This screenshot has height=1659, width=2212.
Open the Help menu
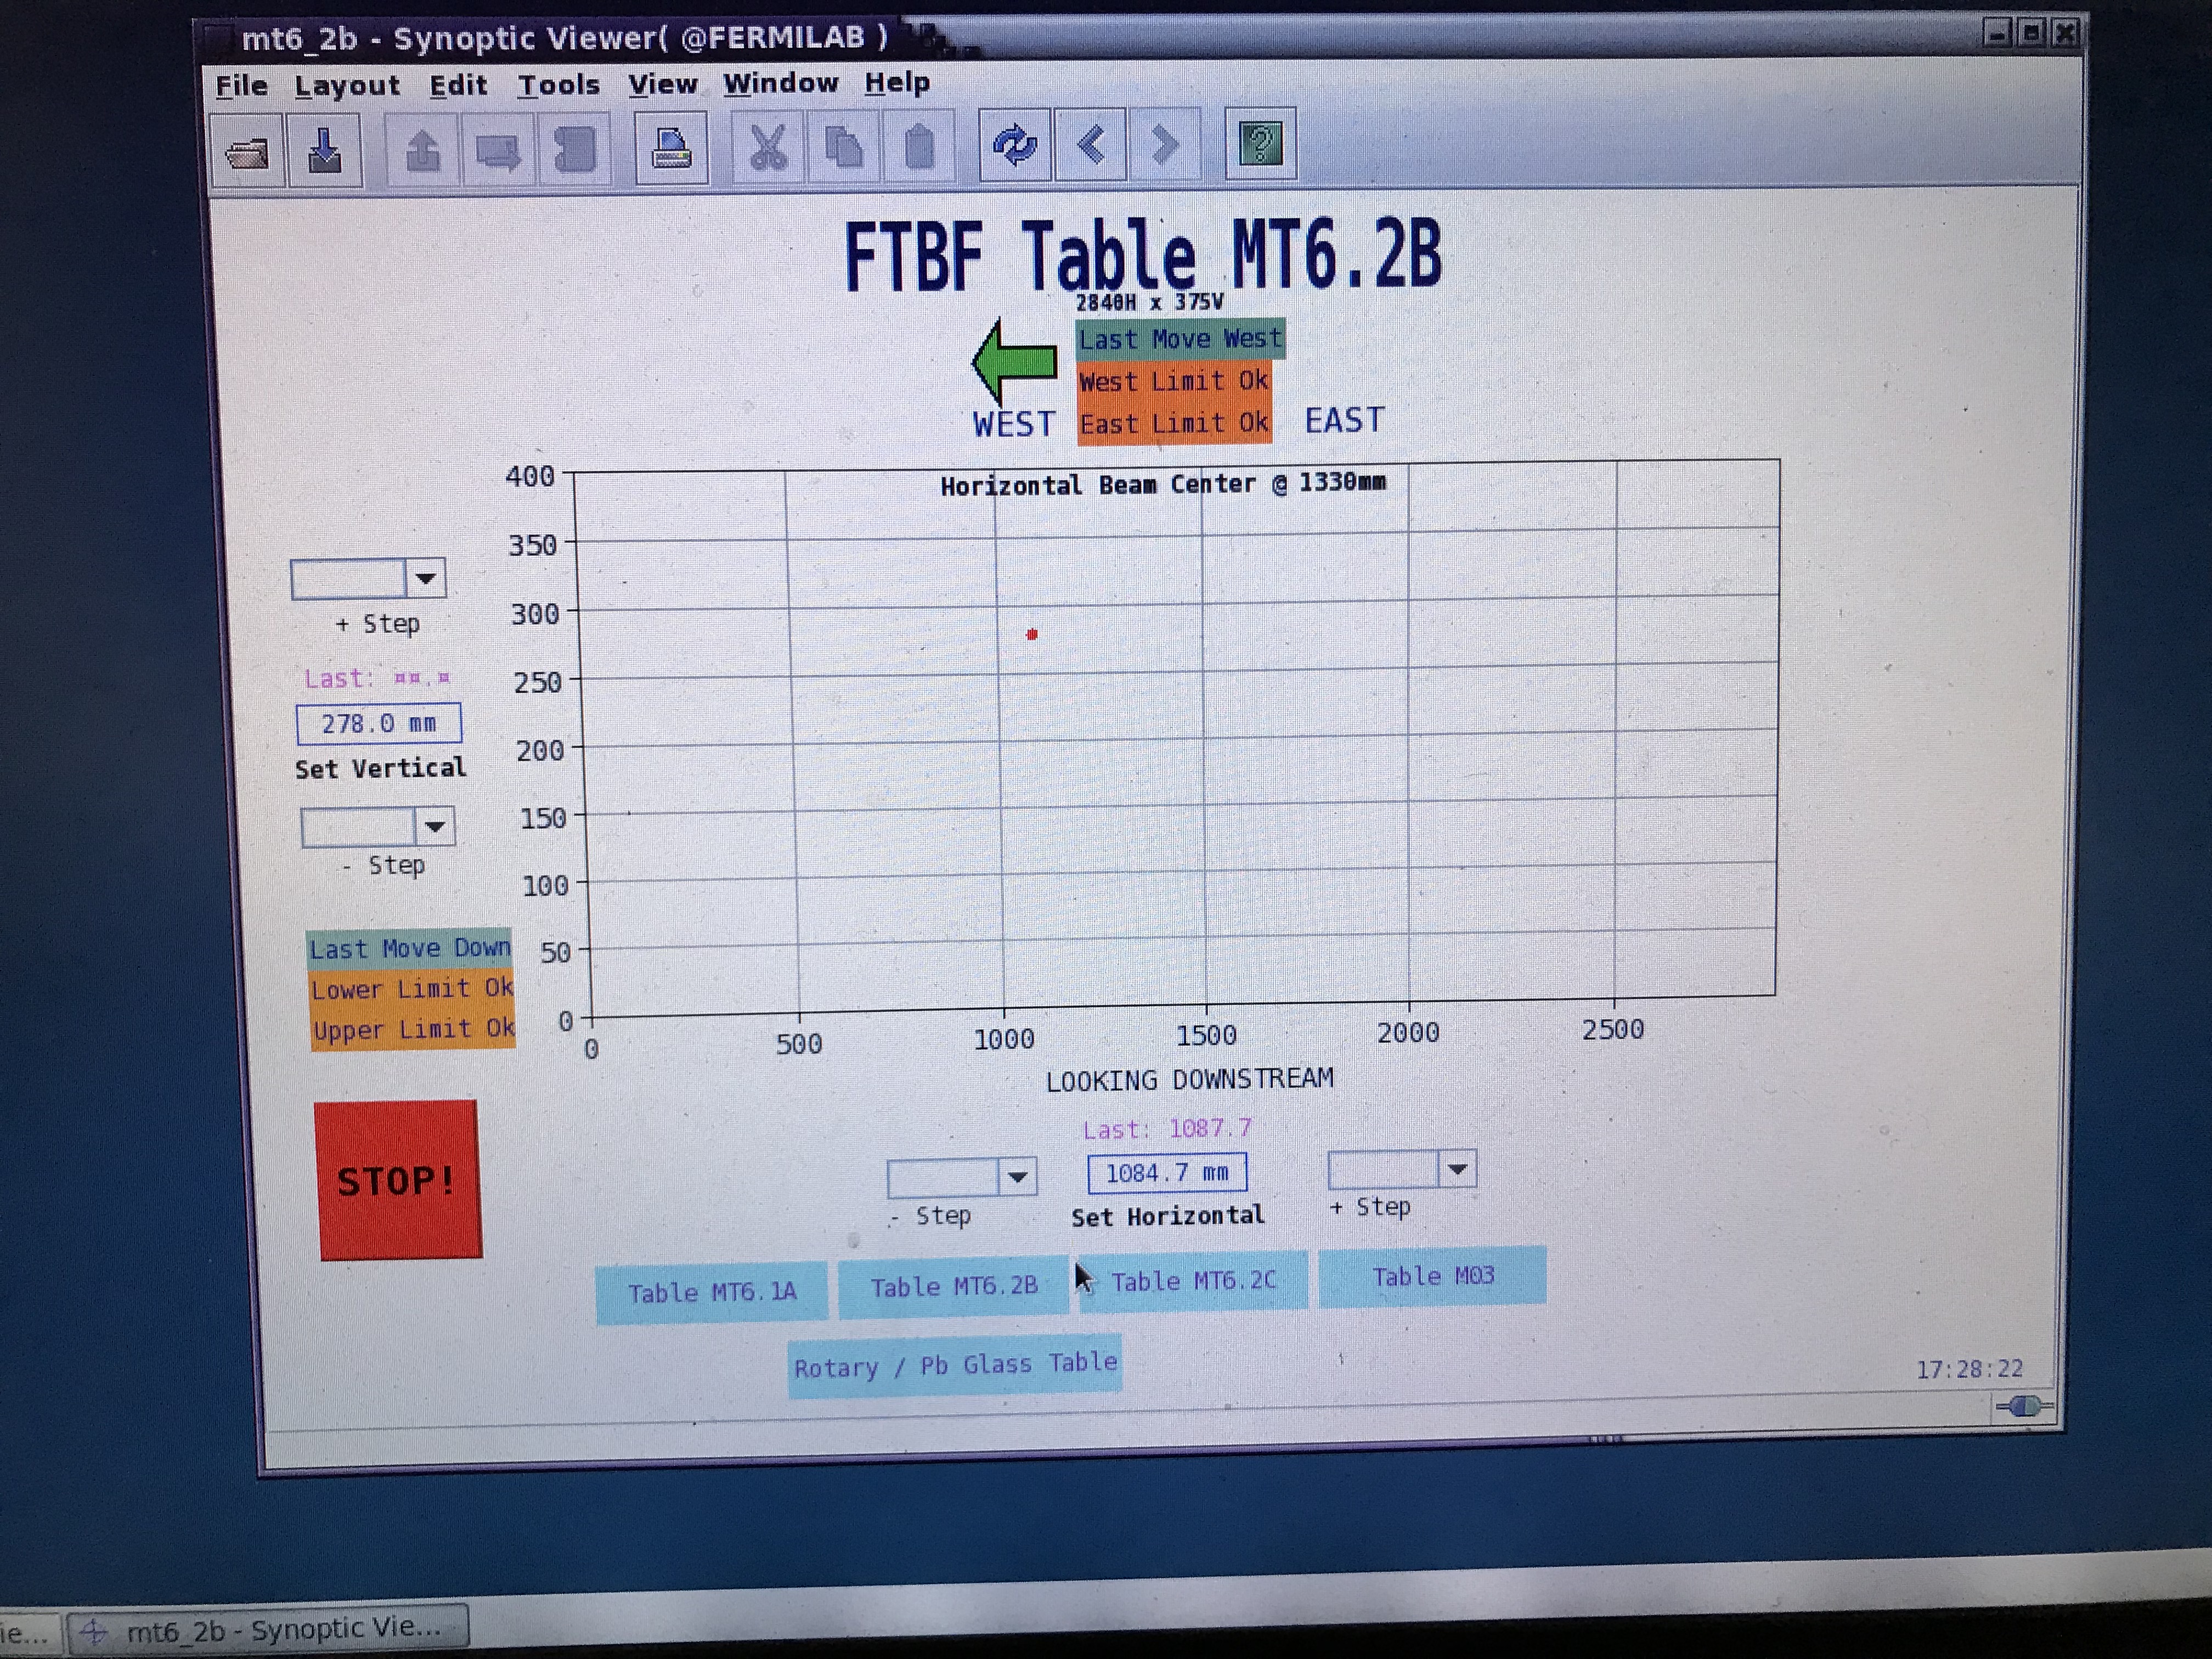(x=897, y=82)
